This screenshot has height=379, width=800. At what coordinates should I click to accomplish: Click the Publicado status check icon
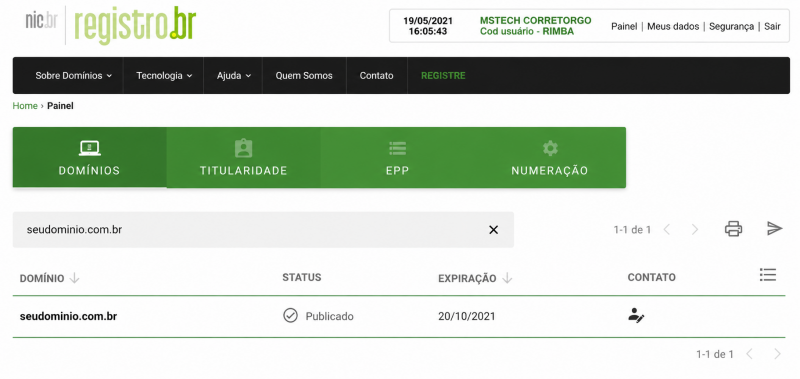pyautogui.click(x=290, y=316)
